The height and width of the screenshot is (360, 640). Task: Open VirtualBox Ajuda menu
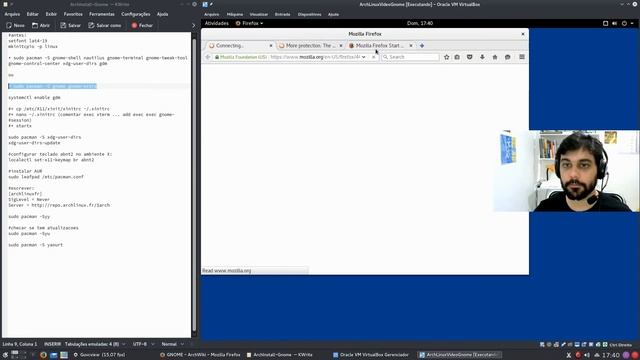pos(333,14)
